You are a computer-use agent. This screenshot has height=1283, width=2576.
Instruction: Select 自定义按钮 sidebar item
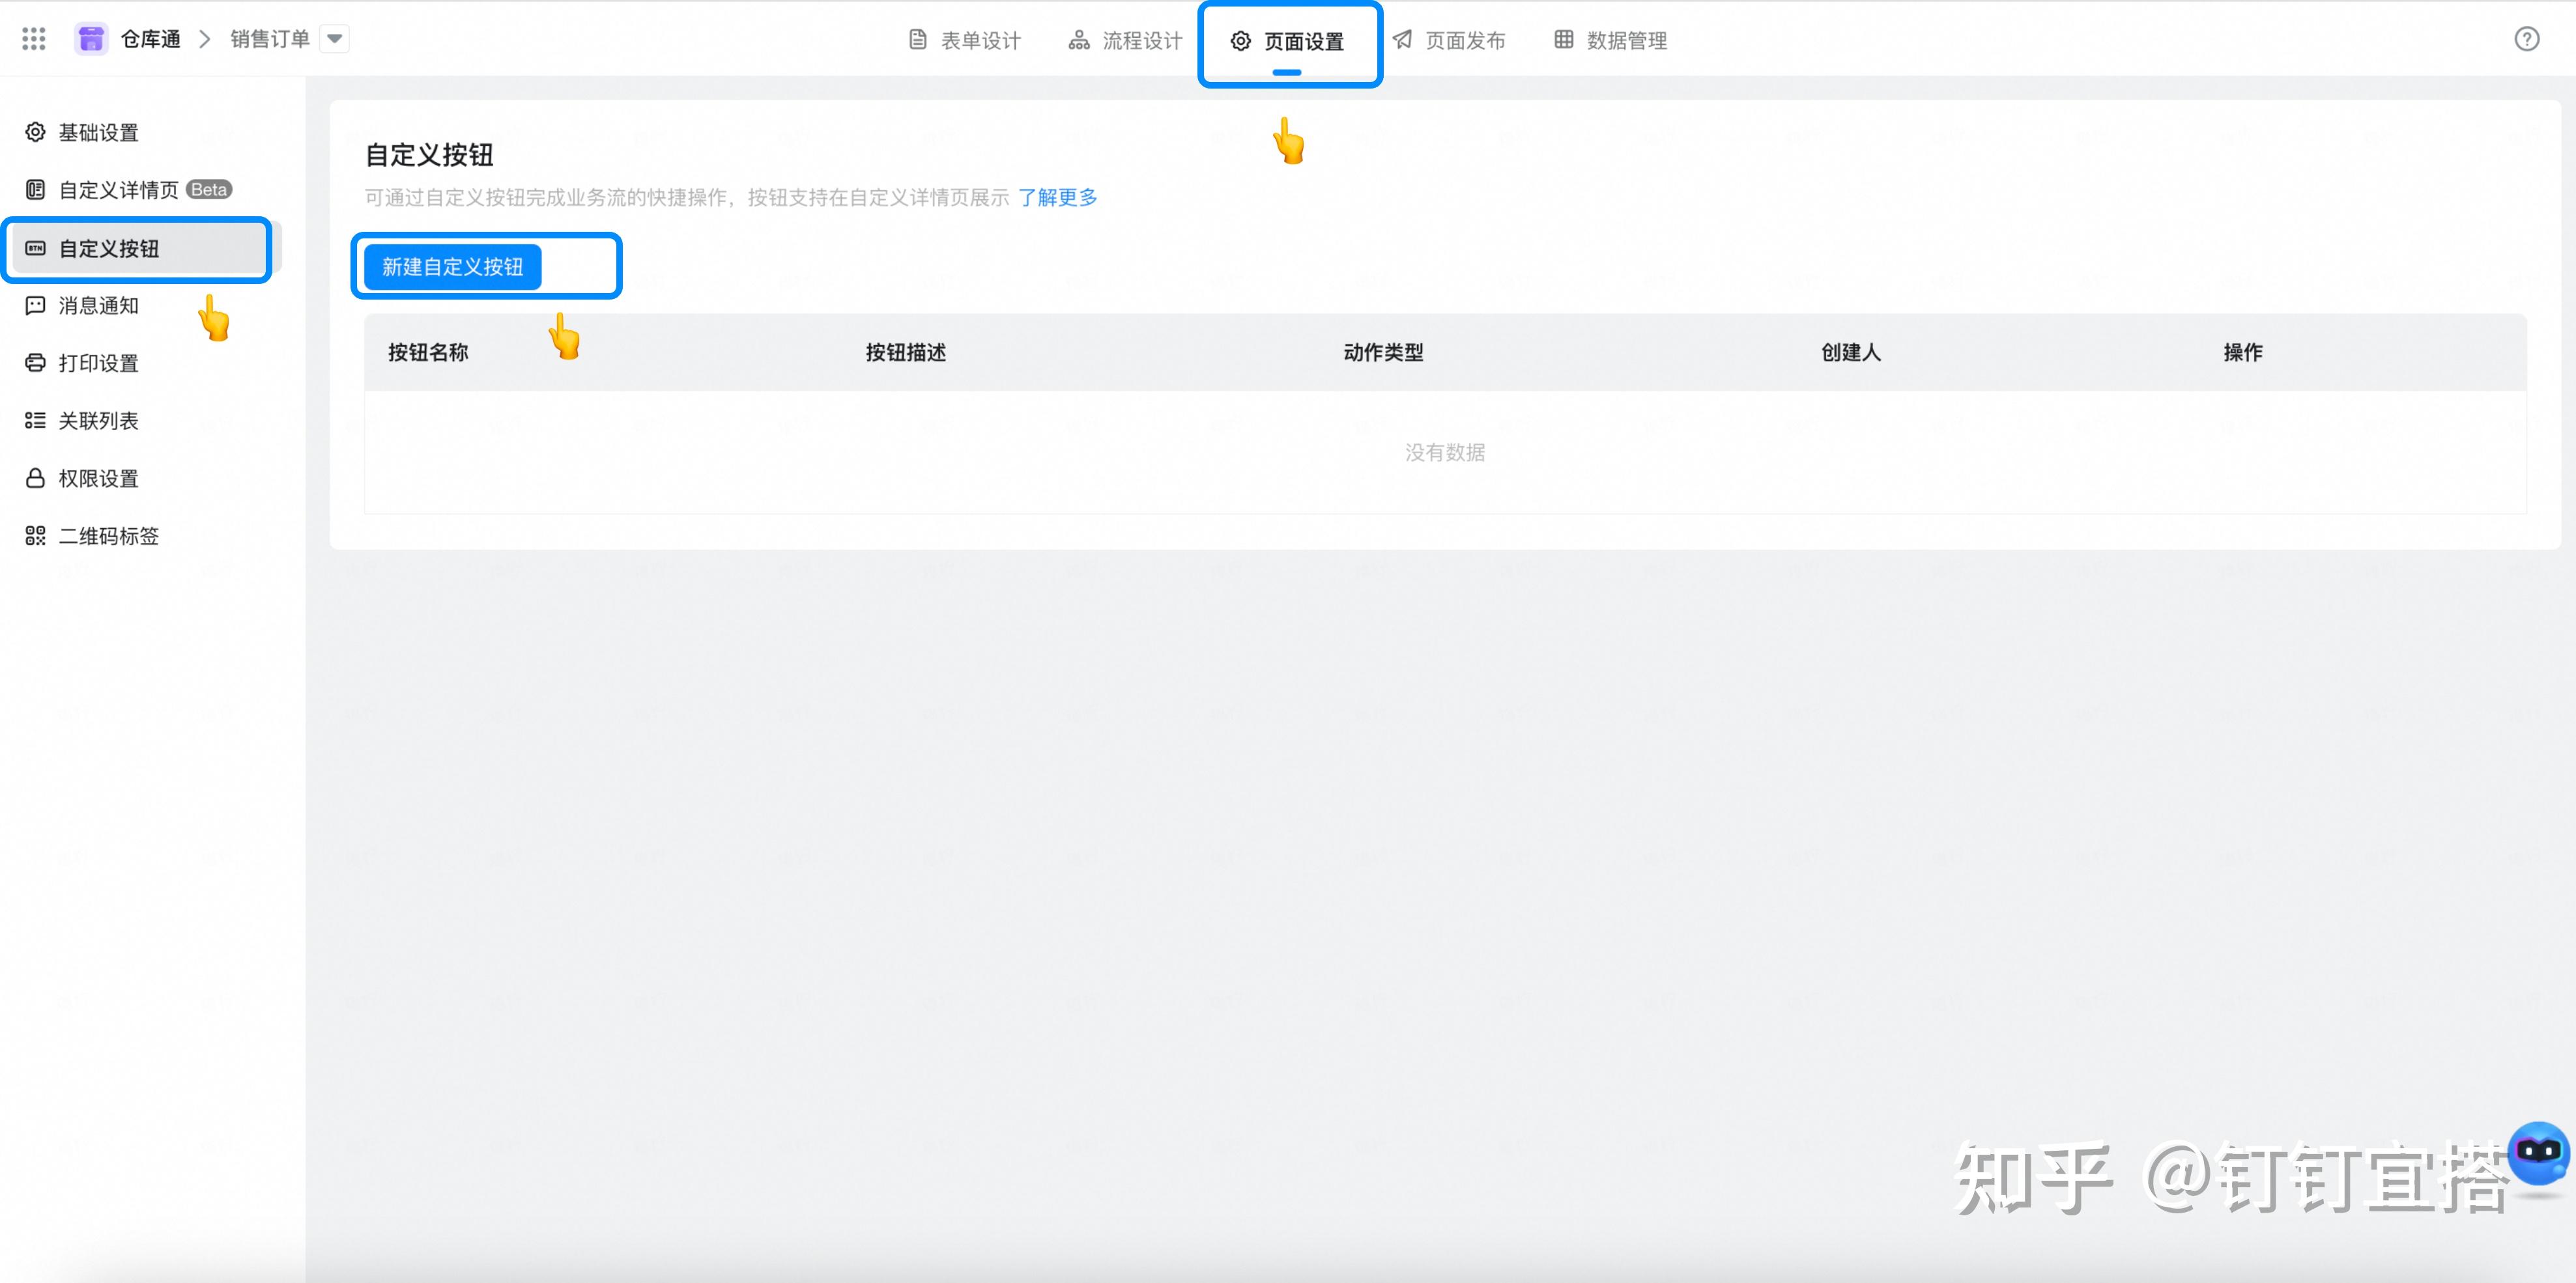click(109, 248)
